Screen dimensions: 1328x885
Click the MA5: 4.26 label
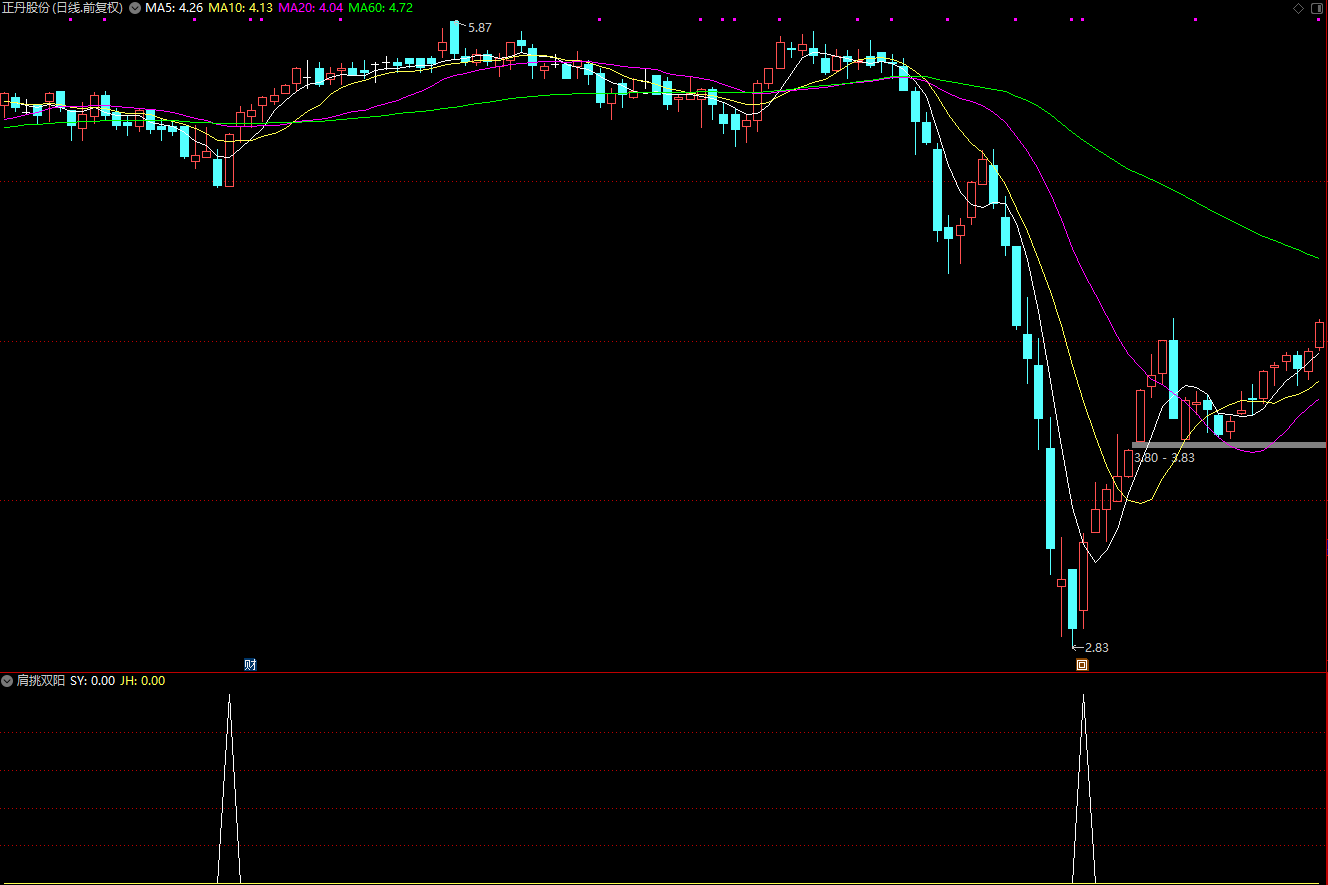[x=174, y=8]
